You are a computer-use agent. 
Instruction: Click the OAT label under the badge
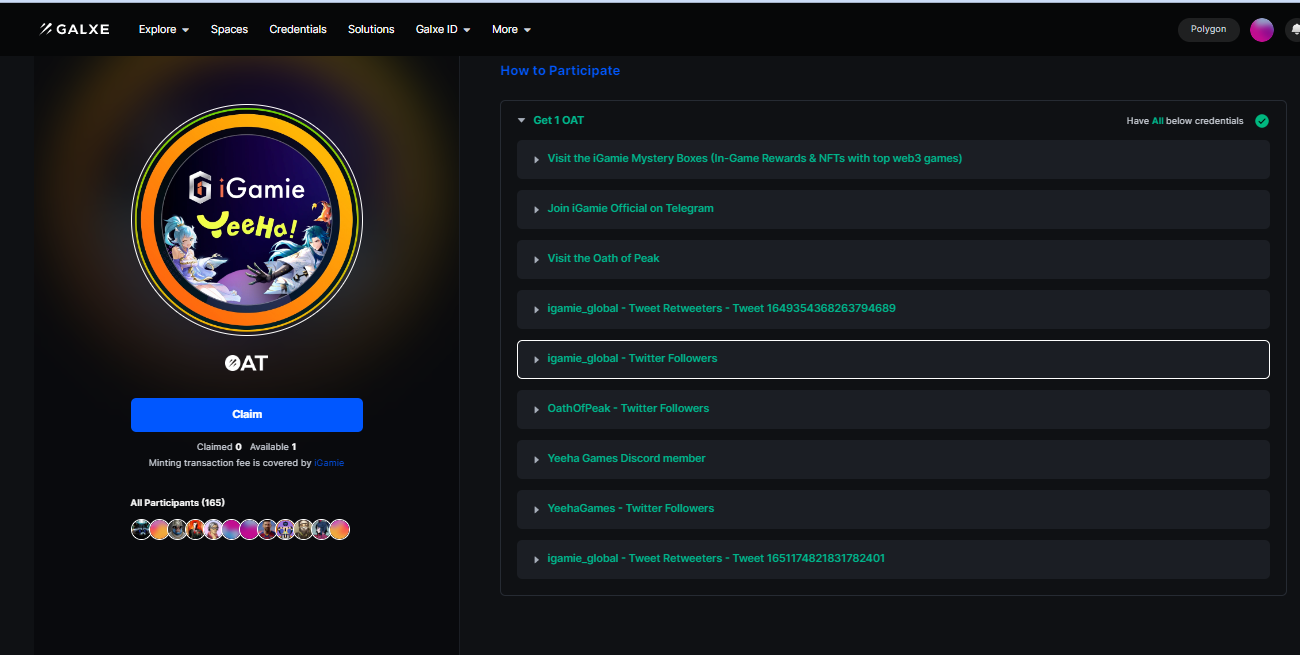click(x=246, y=363)
